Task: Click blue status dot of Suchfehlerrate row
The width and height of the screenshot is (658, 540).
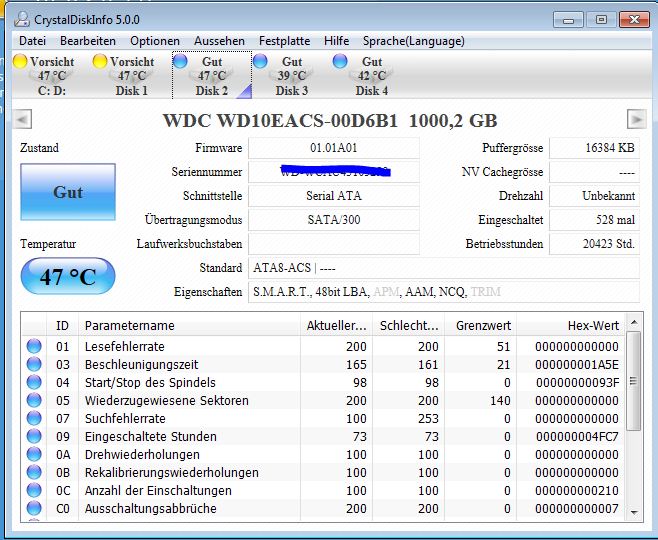Action: tap(34, 418)
